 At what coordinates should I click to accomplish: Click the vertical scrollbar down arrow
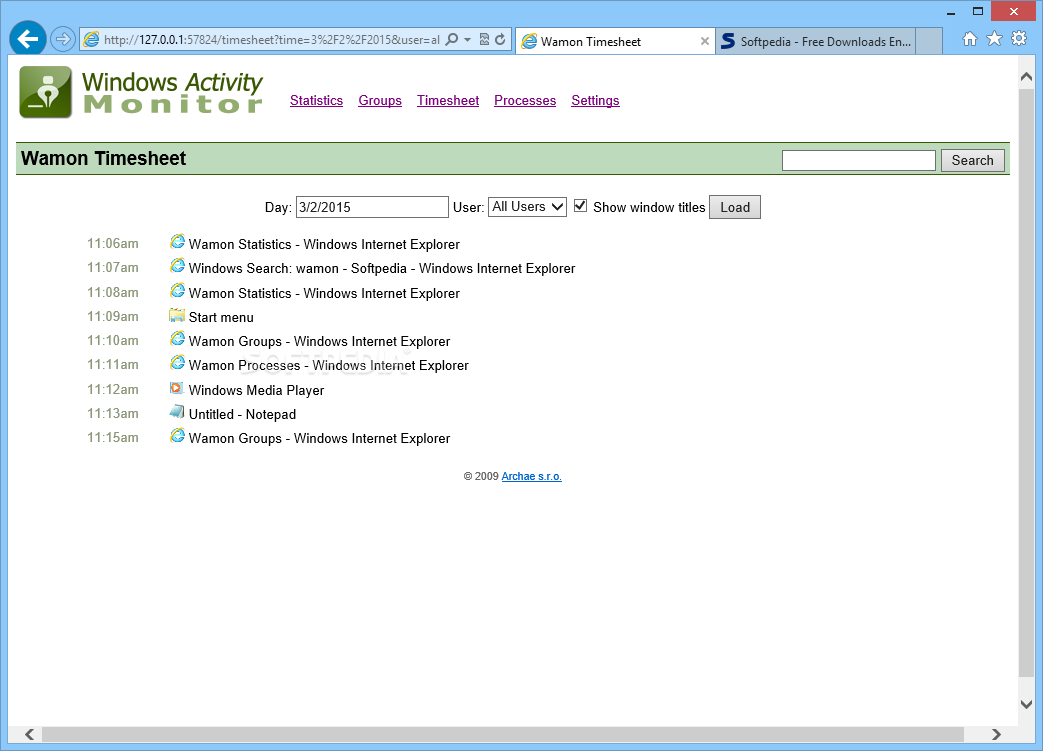(x=1026, y=704)
